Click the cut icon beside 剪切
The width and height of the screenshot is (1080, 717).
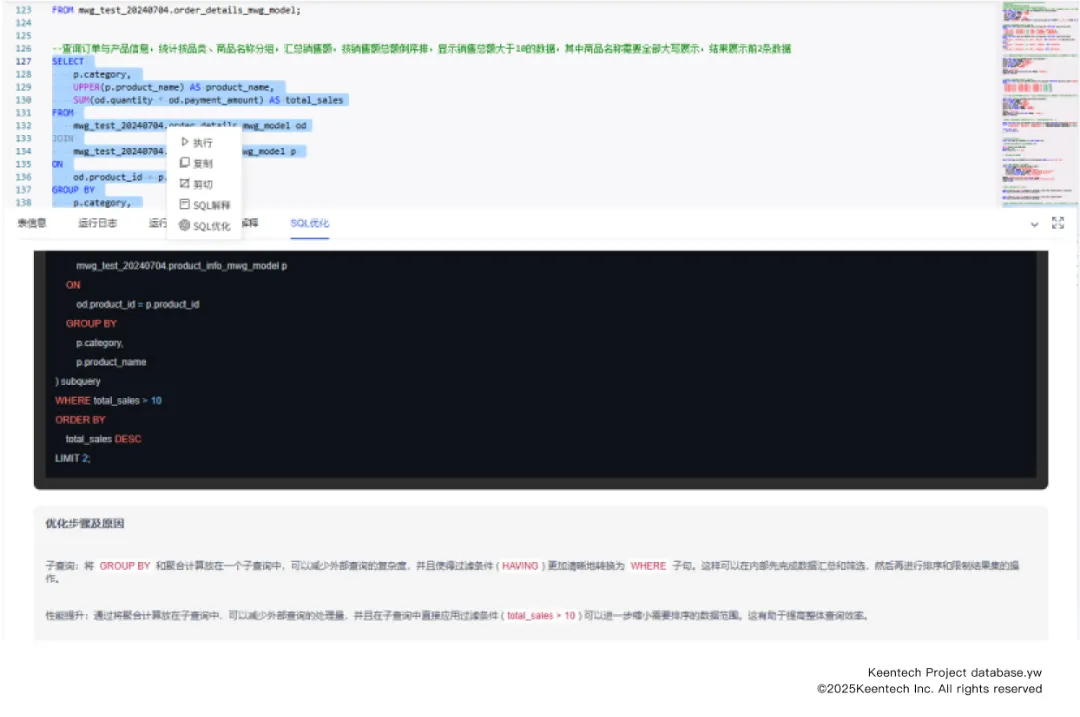pyautogui.click(x=184, y=184)
